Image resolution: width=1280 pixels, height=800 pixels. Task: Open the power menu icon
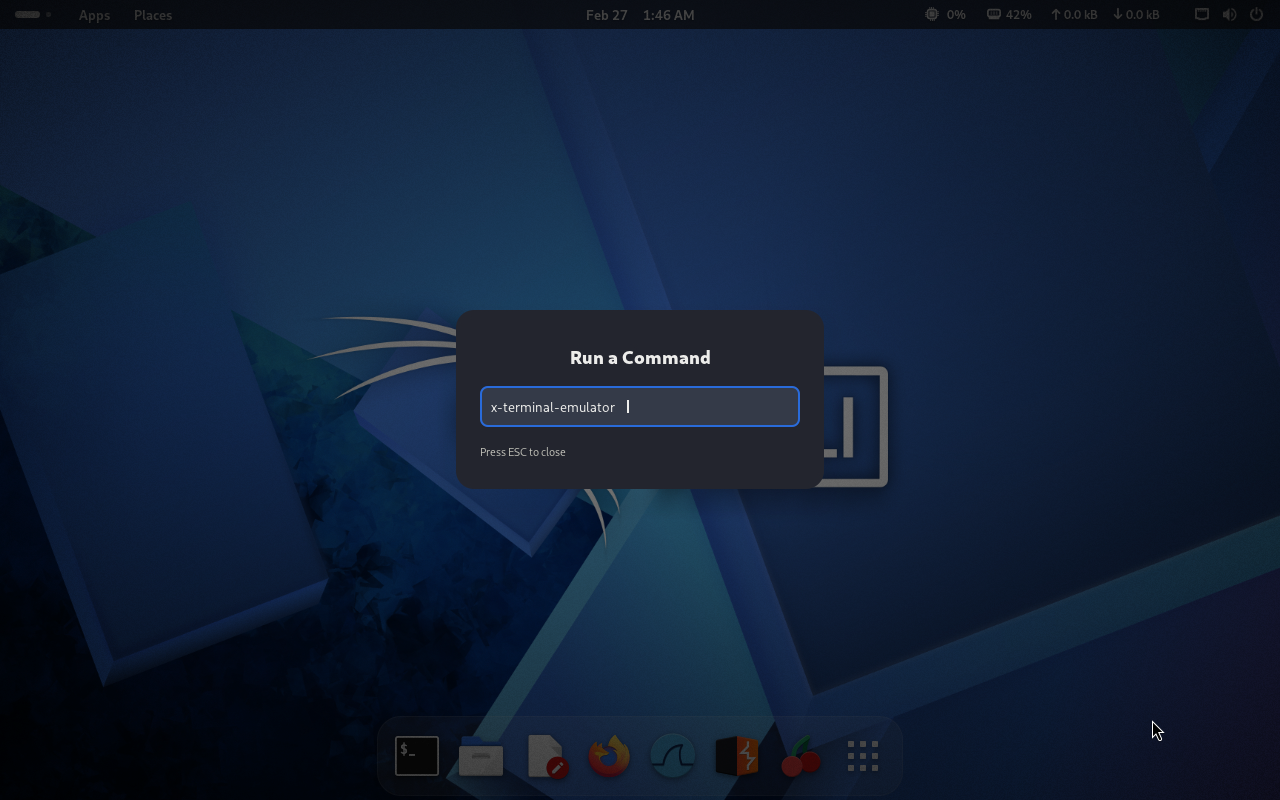[1256, 15]
